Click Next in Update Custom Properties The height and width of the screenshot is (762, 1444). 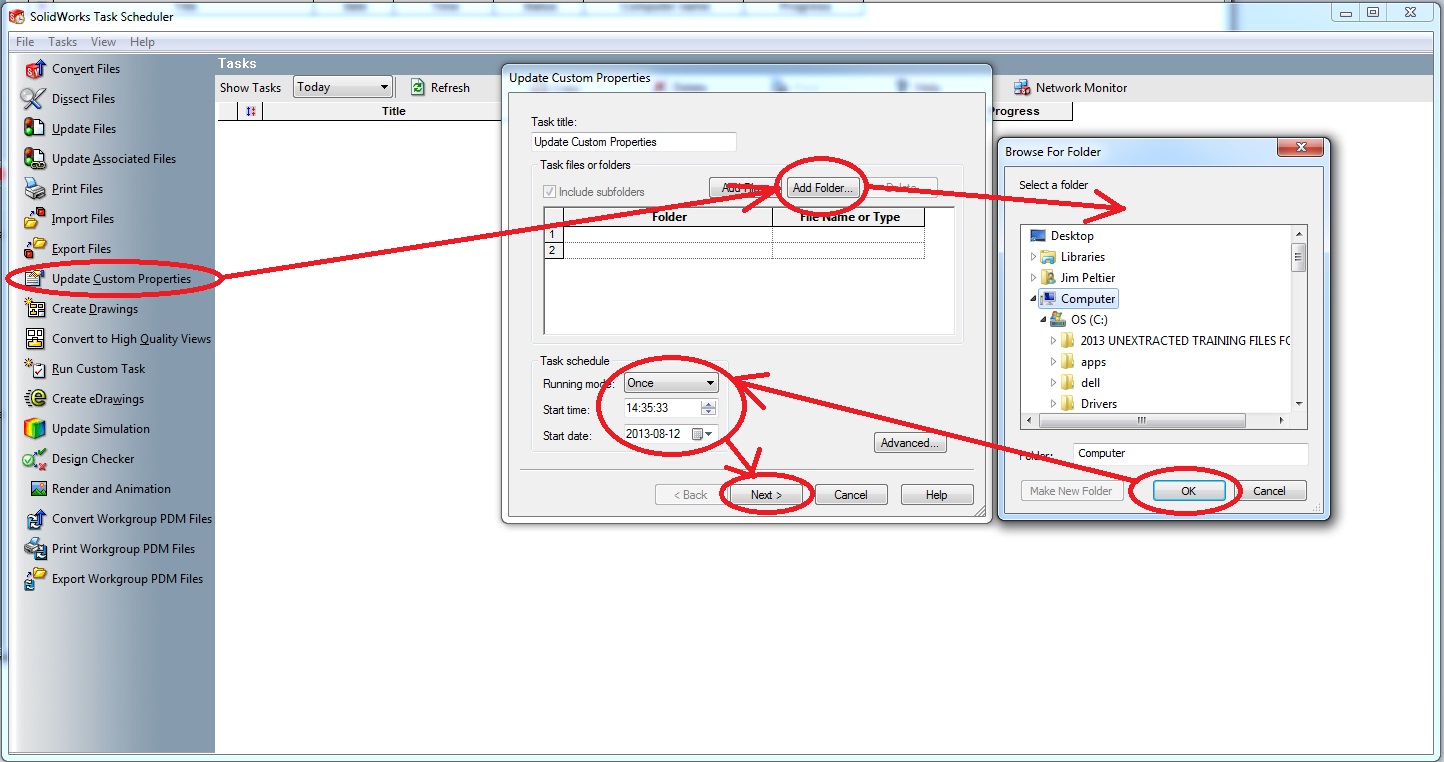point(766,495)
